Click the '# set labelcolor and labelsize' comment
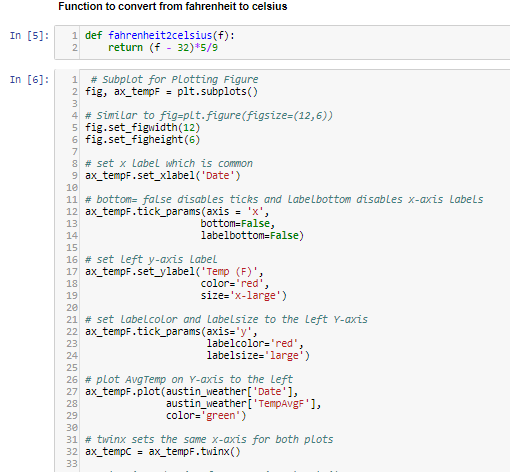This screenshot has height=472, width=510. pos(226,319)
